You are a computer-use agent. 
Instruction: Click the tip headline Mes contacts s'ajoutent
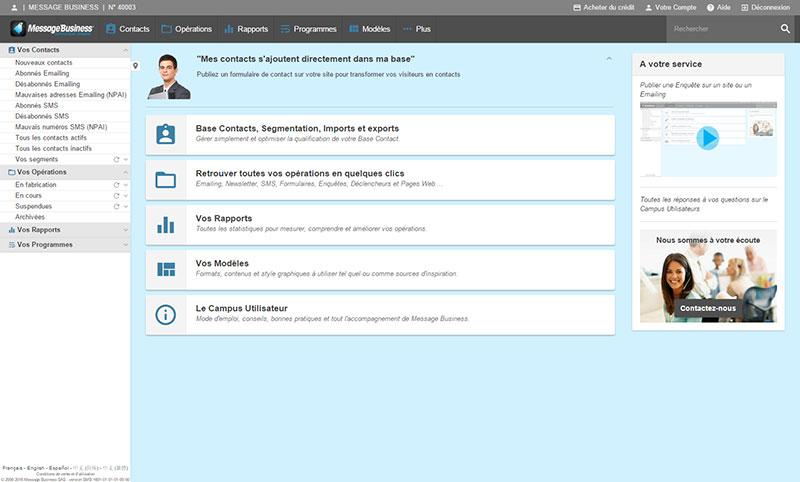[x=305, y=59]
